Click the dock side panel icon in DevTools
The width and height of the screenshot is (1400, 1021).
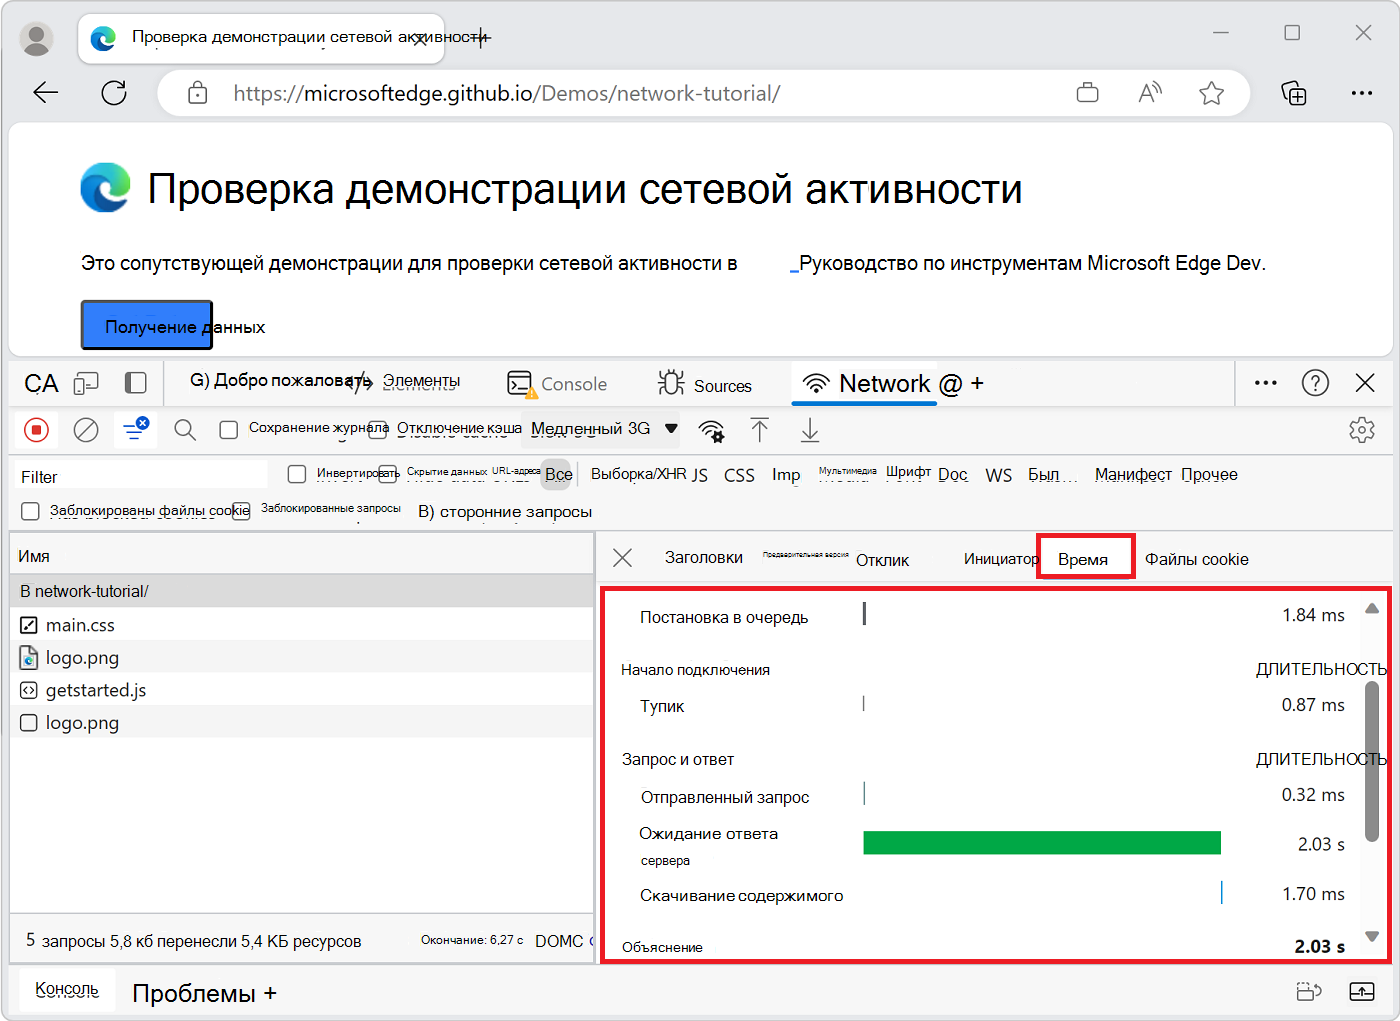pyautogui.click(x=135, y=383)
